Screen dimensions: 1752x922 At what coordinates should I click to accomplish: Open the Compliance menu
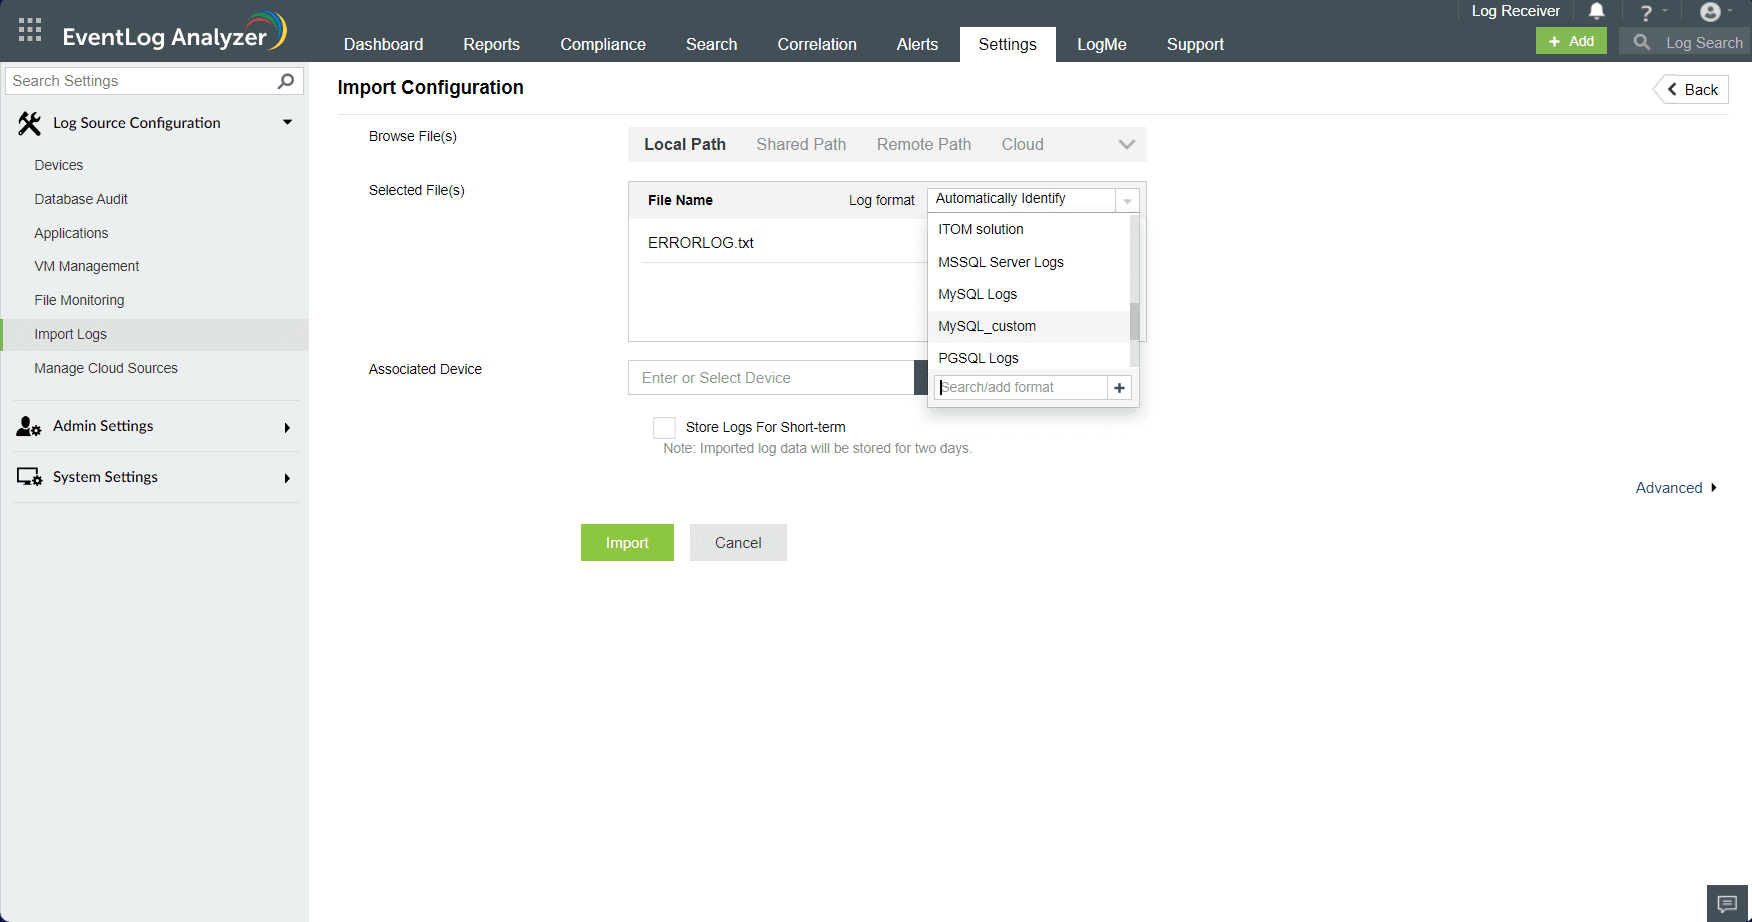602,44
